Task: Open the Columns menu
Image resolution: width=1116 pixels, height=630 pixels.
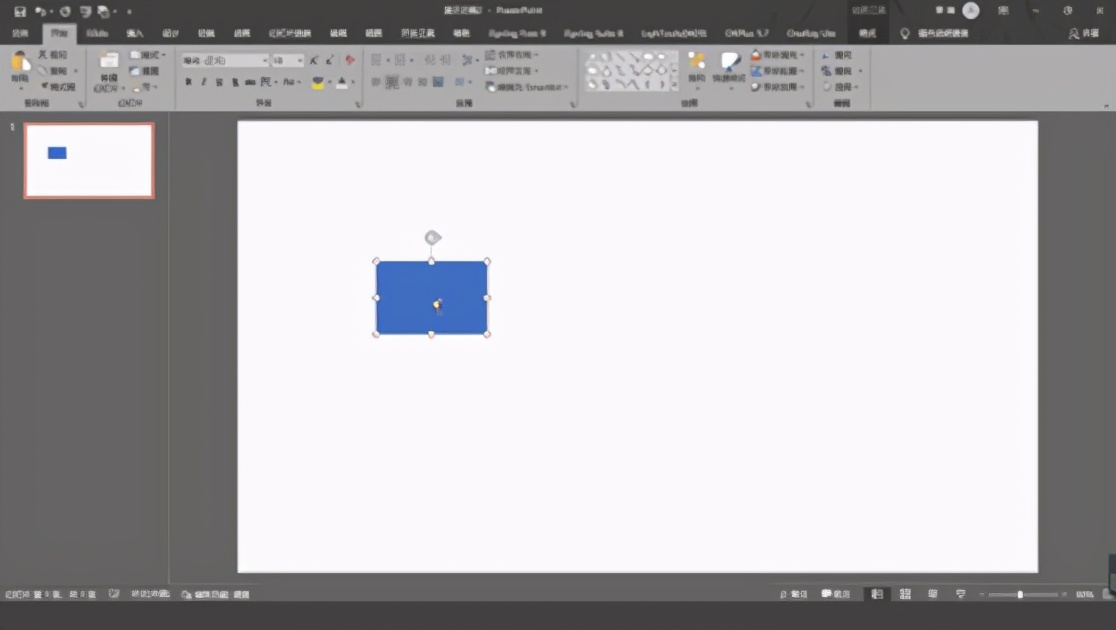Action: click(463, 83)
